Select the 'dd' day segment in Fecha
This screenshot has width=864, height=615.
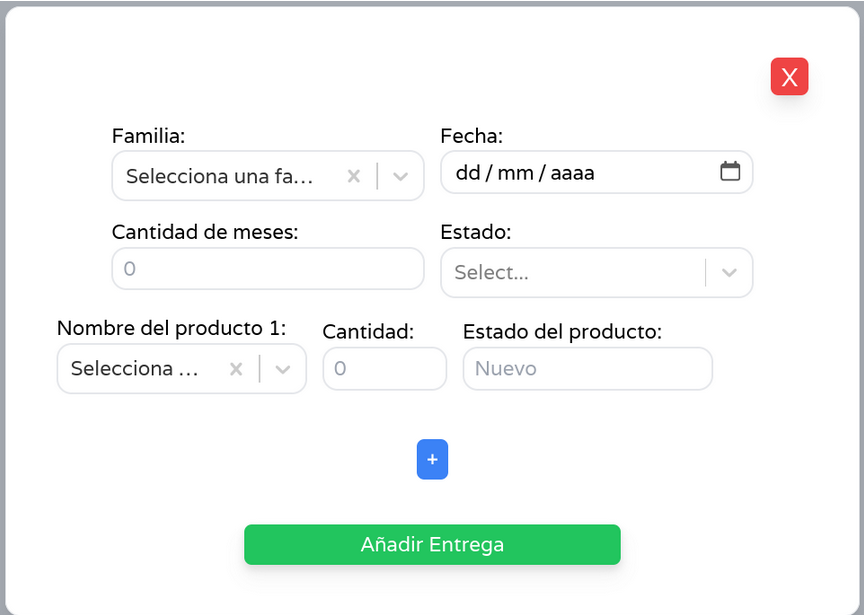[x=467, y=173]
